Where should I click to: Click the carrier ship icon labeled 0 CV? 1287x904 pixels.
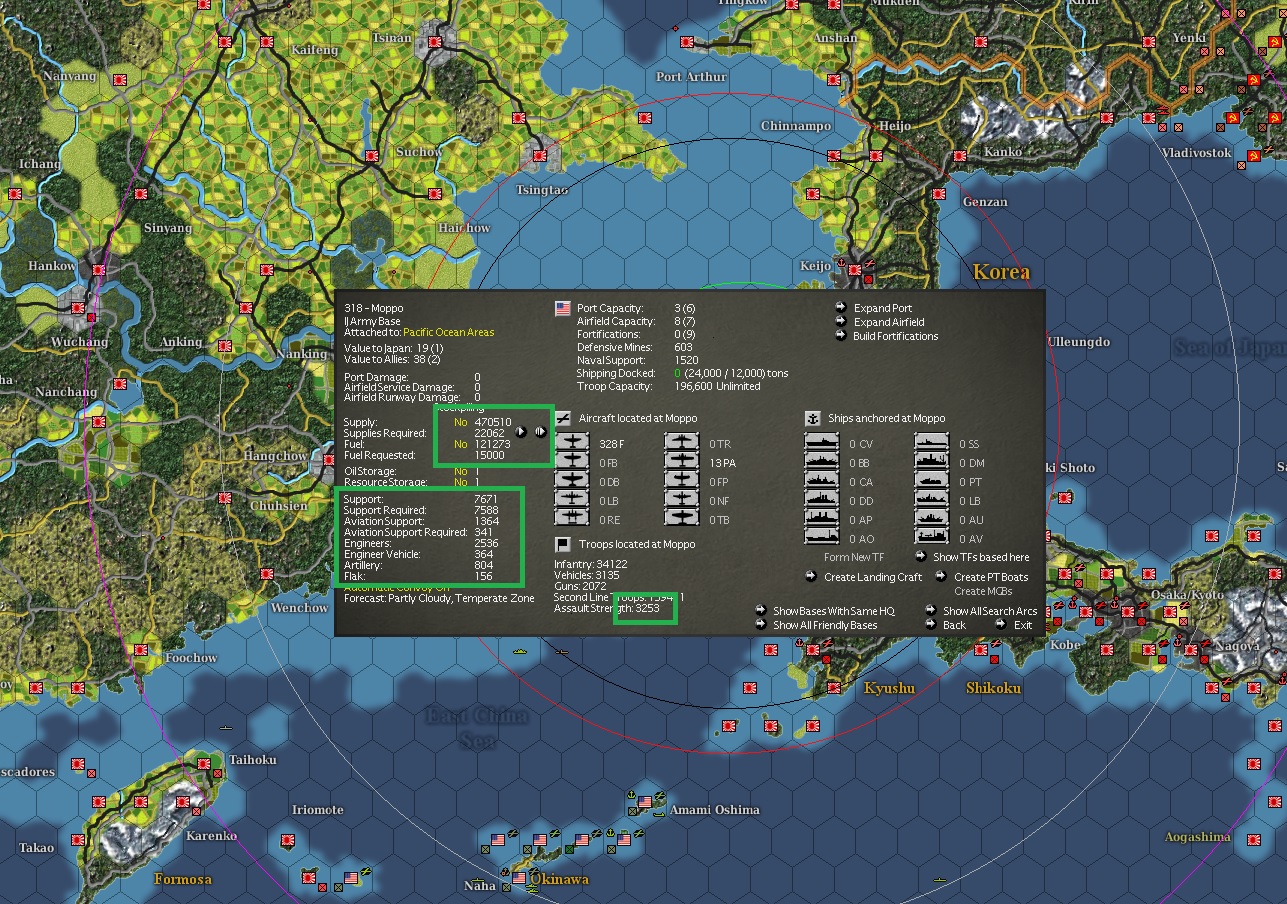tap(822, 443)
